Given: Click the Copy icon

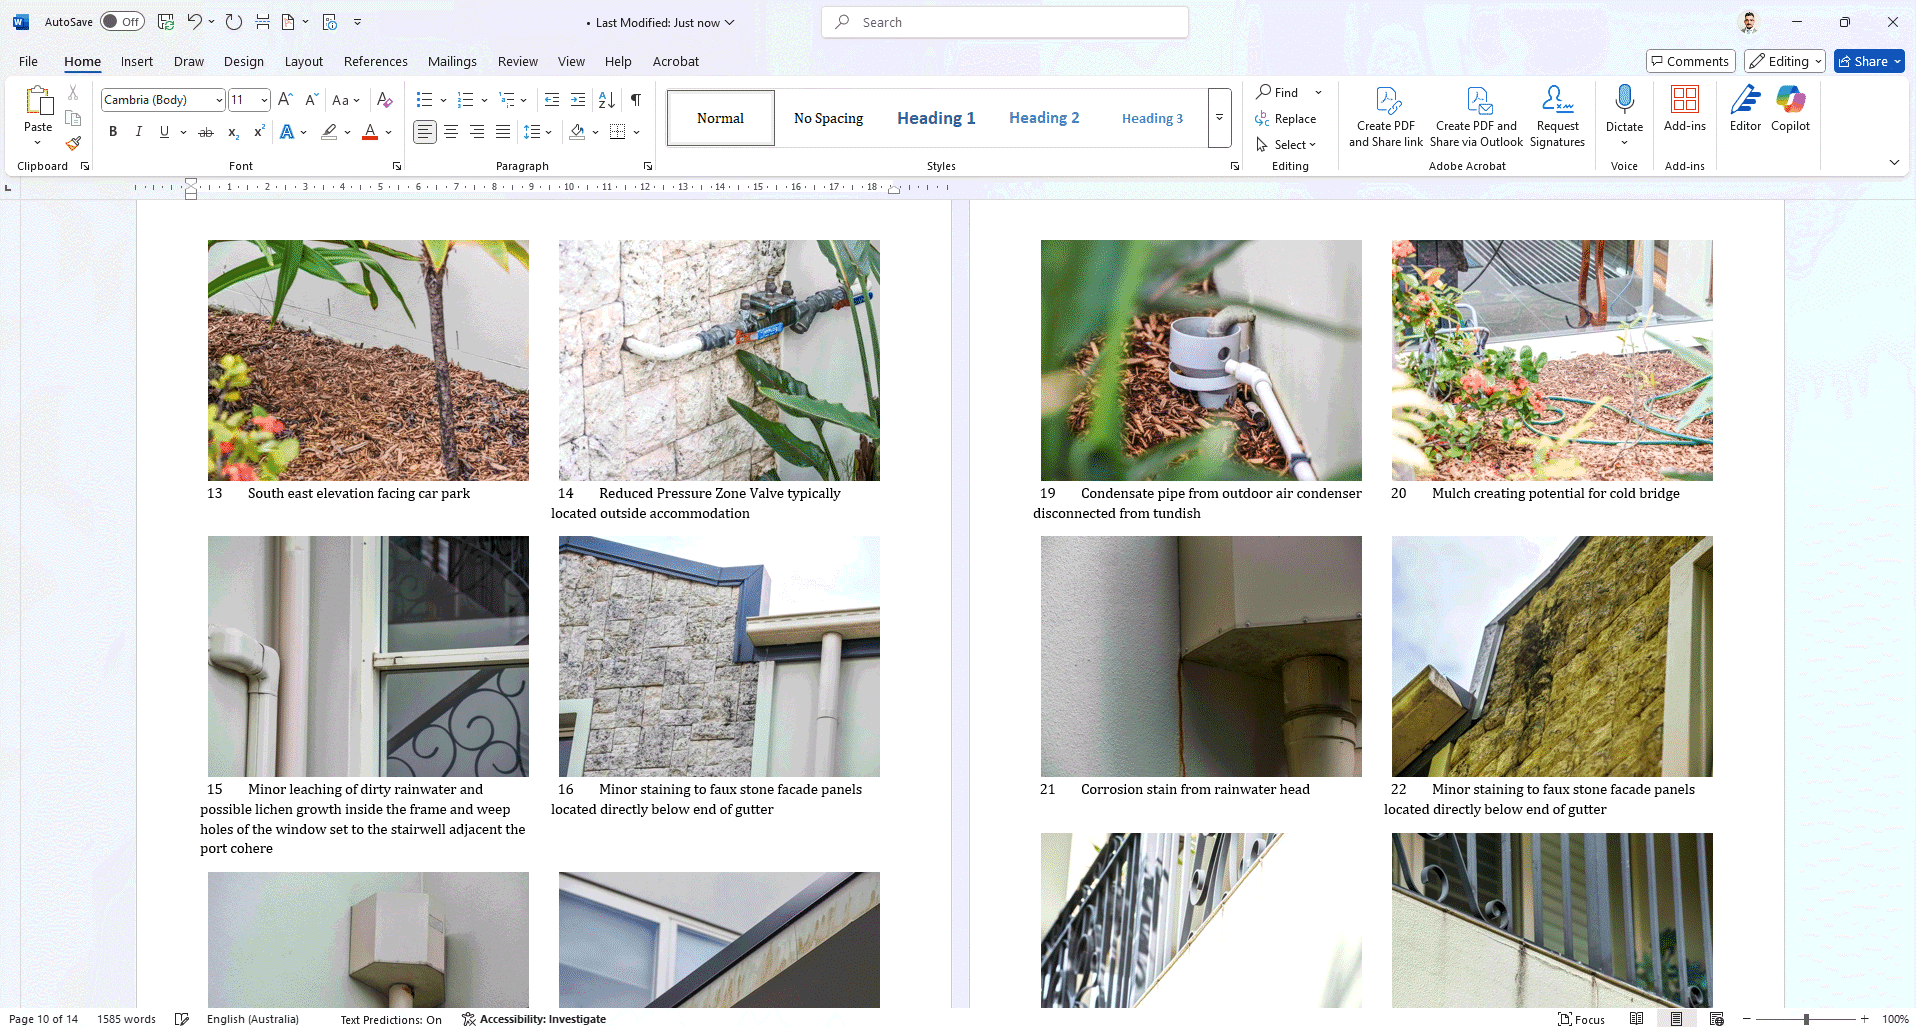Looking at the screenshot, I should click(73, 118).
